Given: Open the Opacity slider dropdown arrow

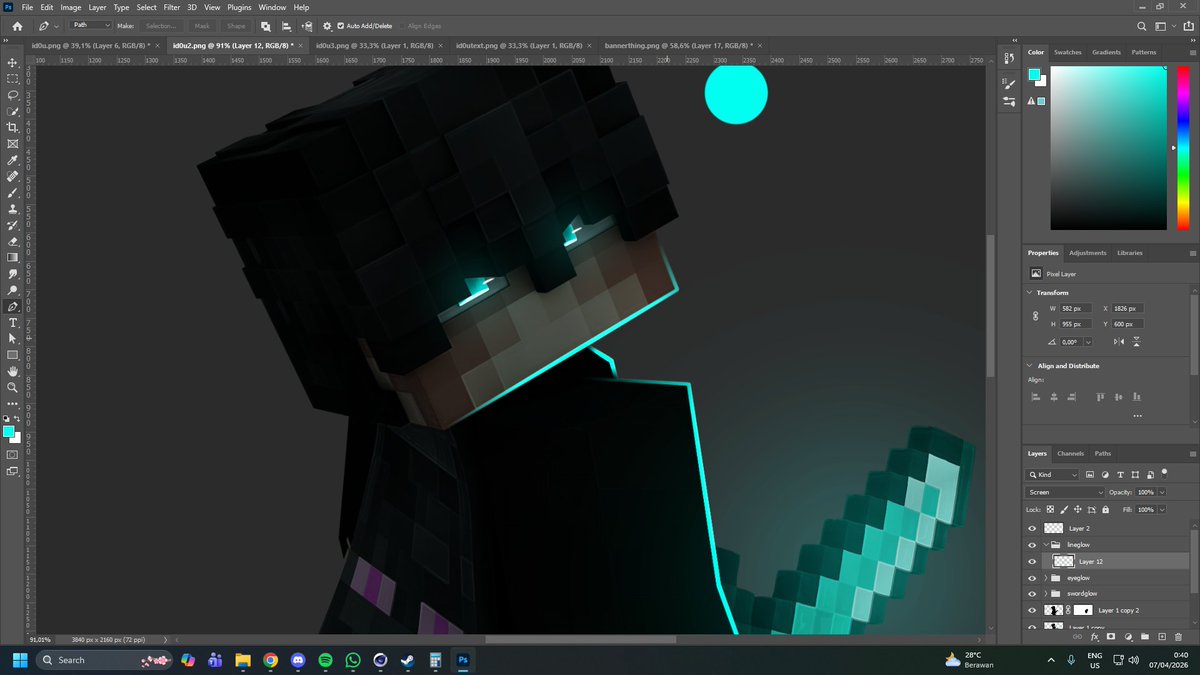Looking at the screenshot, I should coord(1160,492).
